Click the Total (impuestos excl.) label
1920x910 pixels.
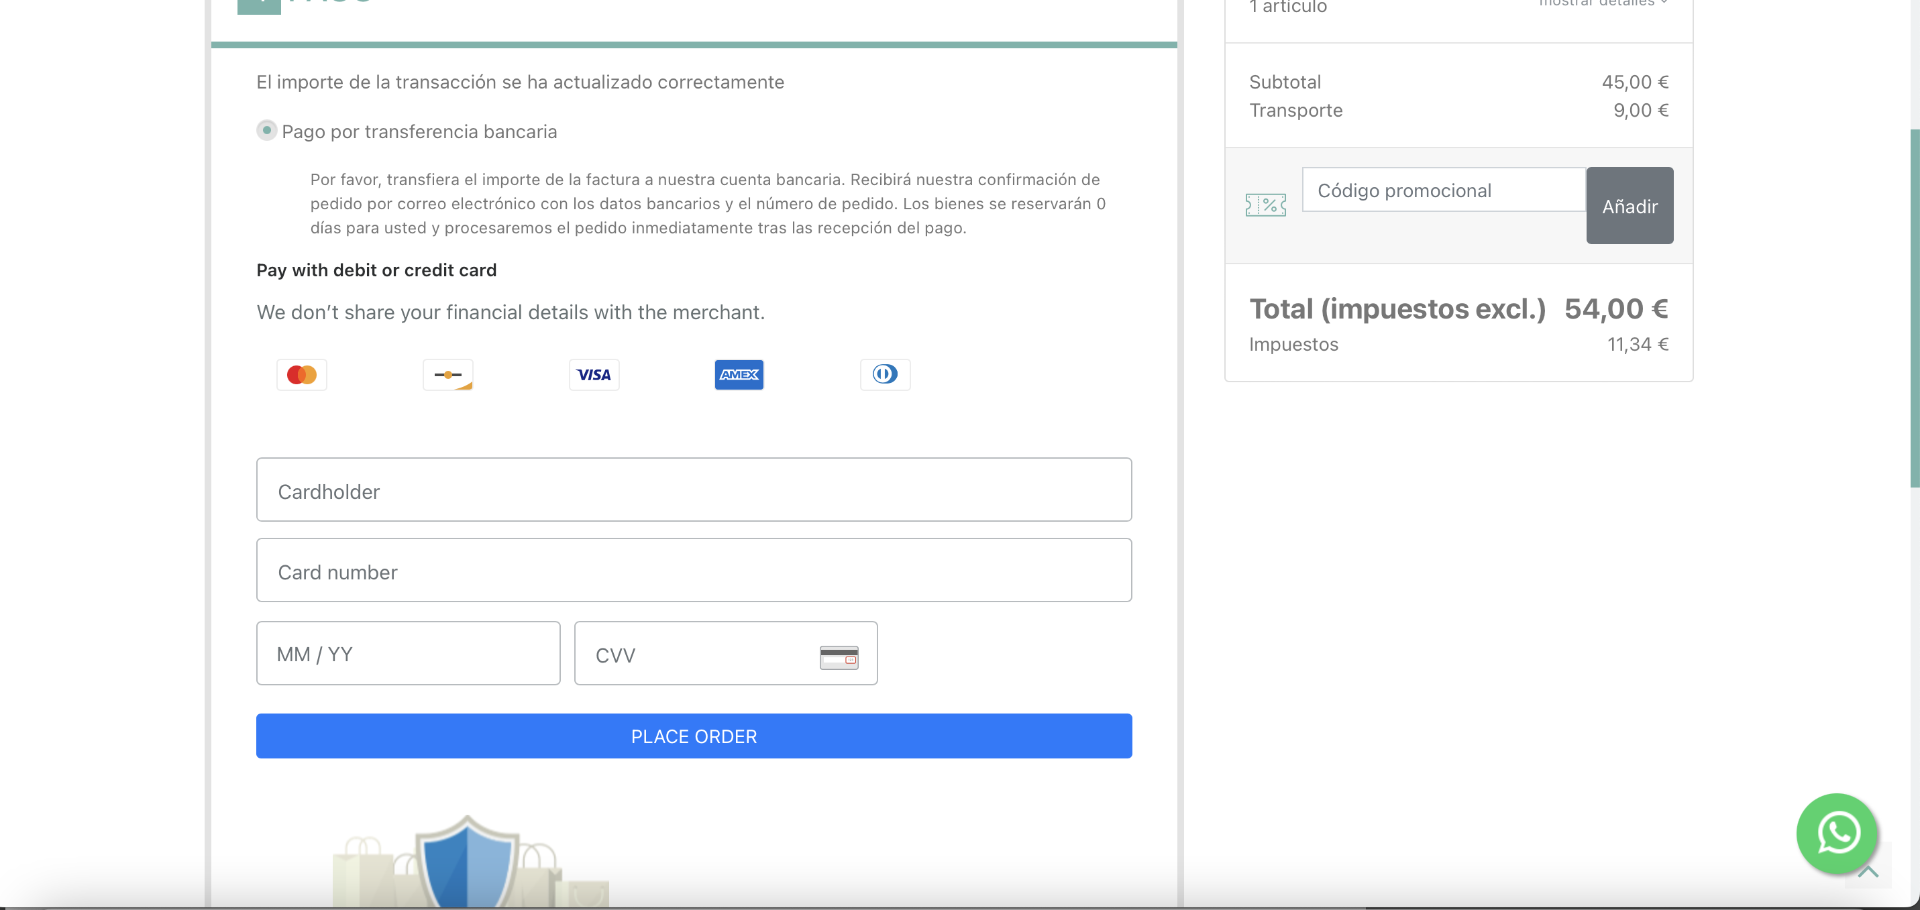pos(1397,309)
